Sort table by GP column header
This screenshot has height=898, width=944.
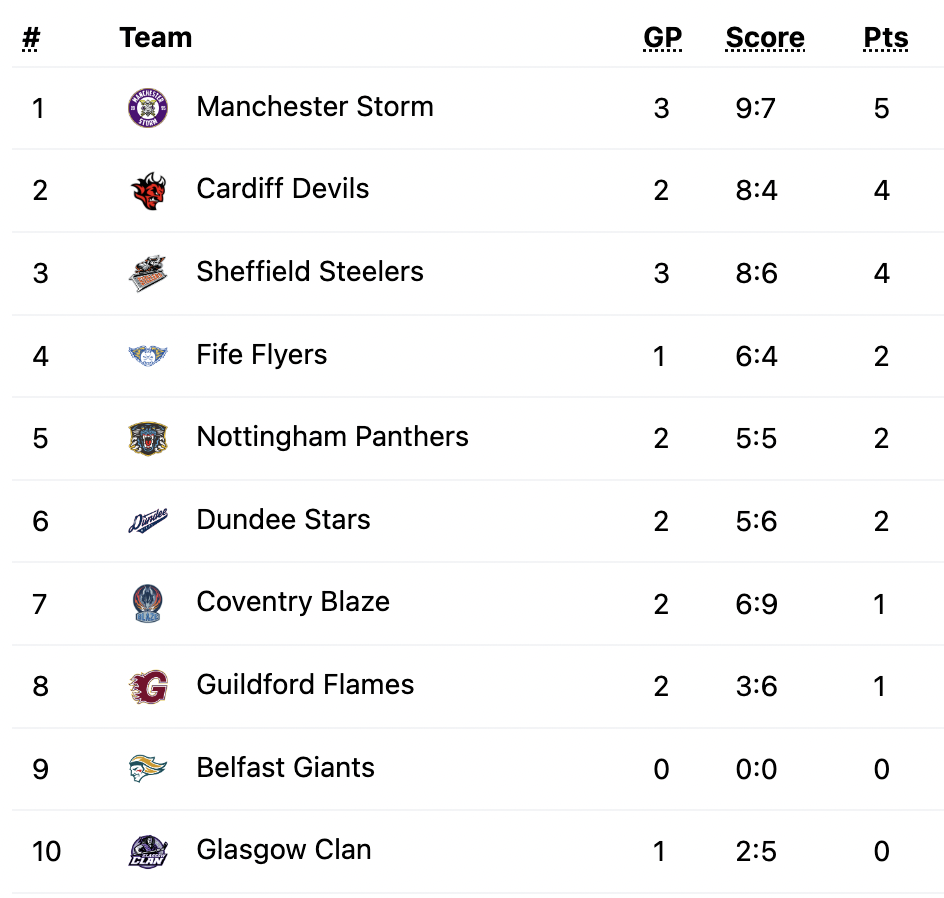tap(662, 38)
